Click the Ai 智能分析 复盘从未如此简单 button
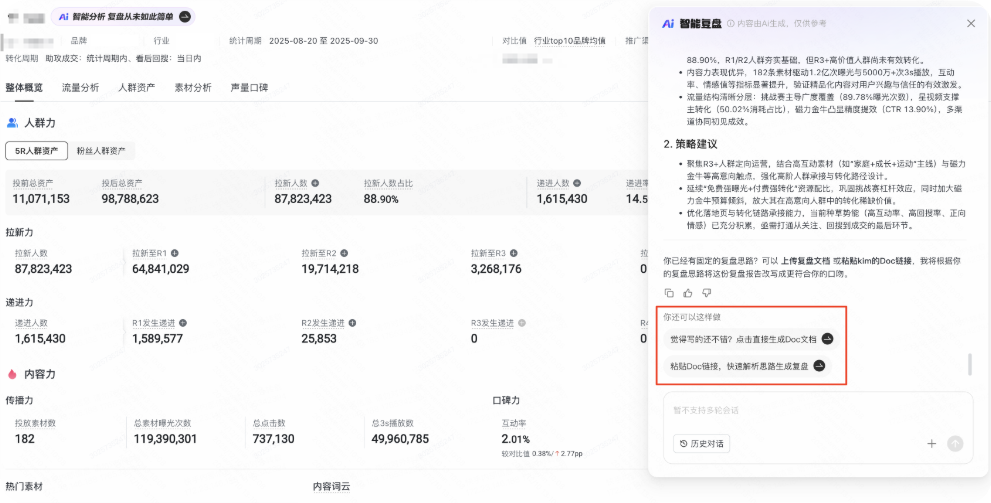Screen dimensions: 991x503 (x=123, y=17)
